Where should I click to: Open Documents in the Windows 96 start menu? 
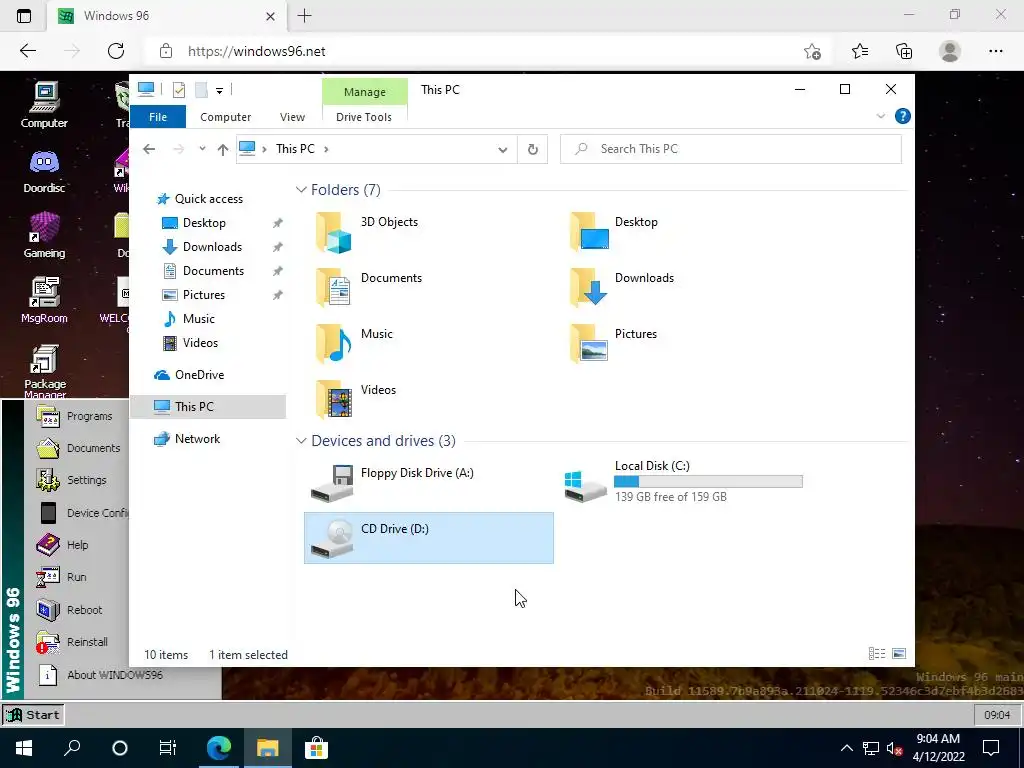click(76, 448)
